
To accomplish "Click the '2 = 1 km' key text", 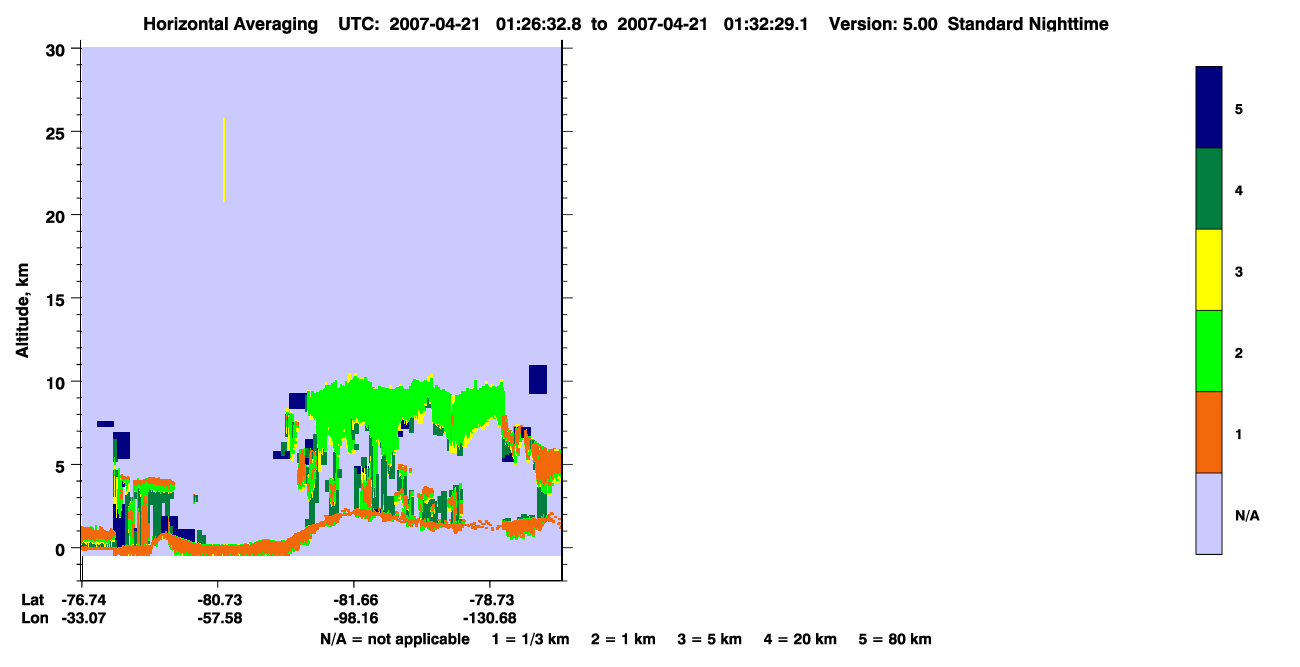I will click(623, 639).
